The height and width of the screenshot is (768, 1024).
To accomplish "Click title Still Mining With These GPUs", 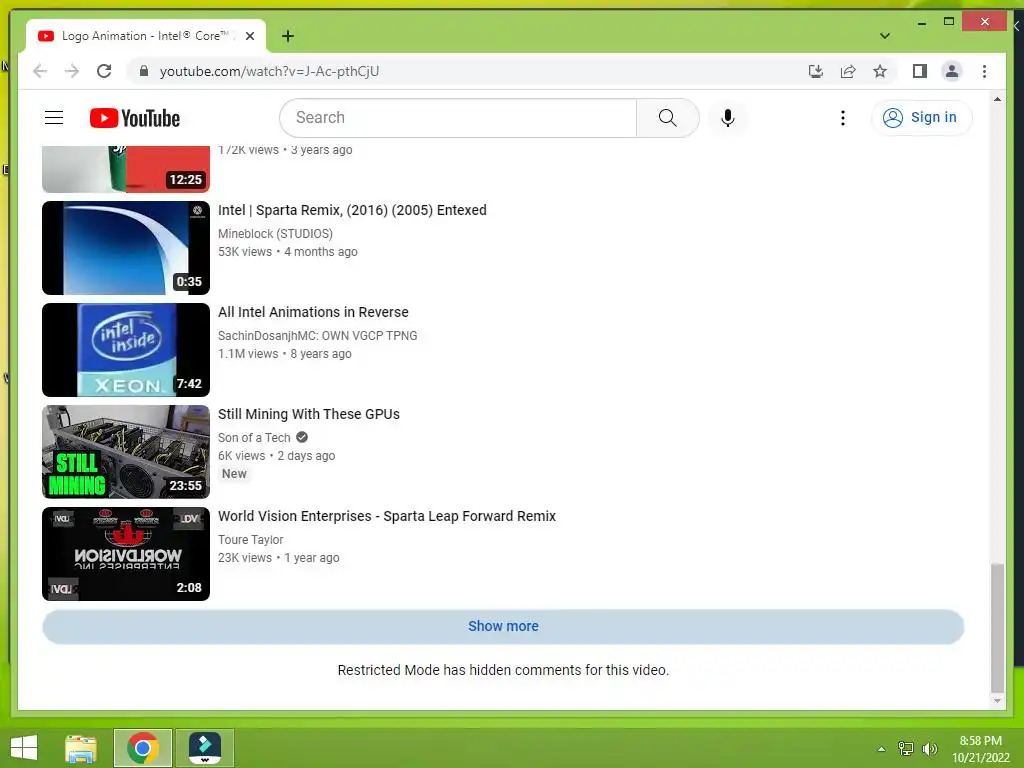I will 309,414.
